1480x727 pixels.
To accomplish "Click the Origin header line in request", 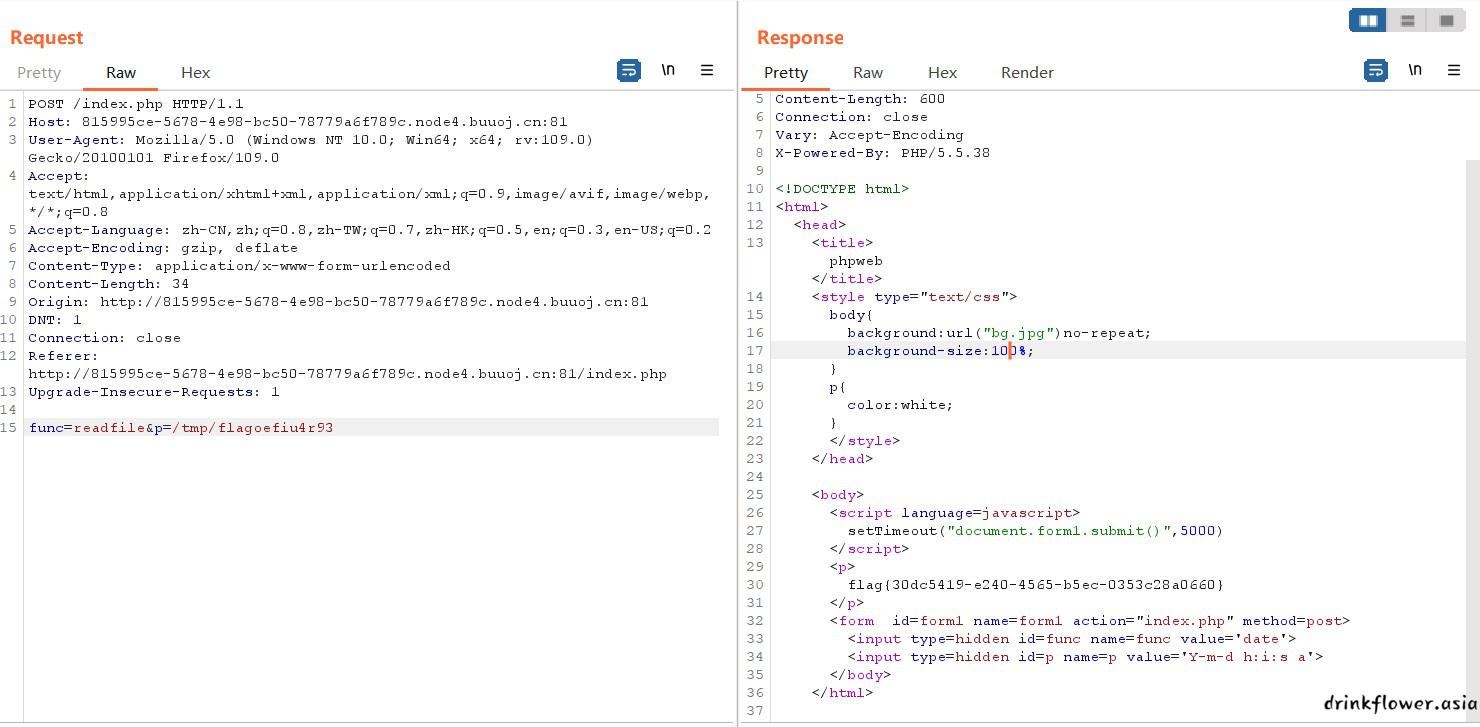I will (x=338, y=302).
